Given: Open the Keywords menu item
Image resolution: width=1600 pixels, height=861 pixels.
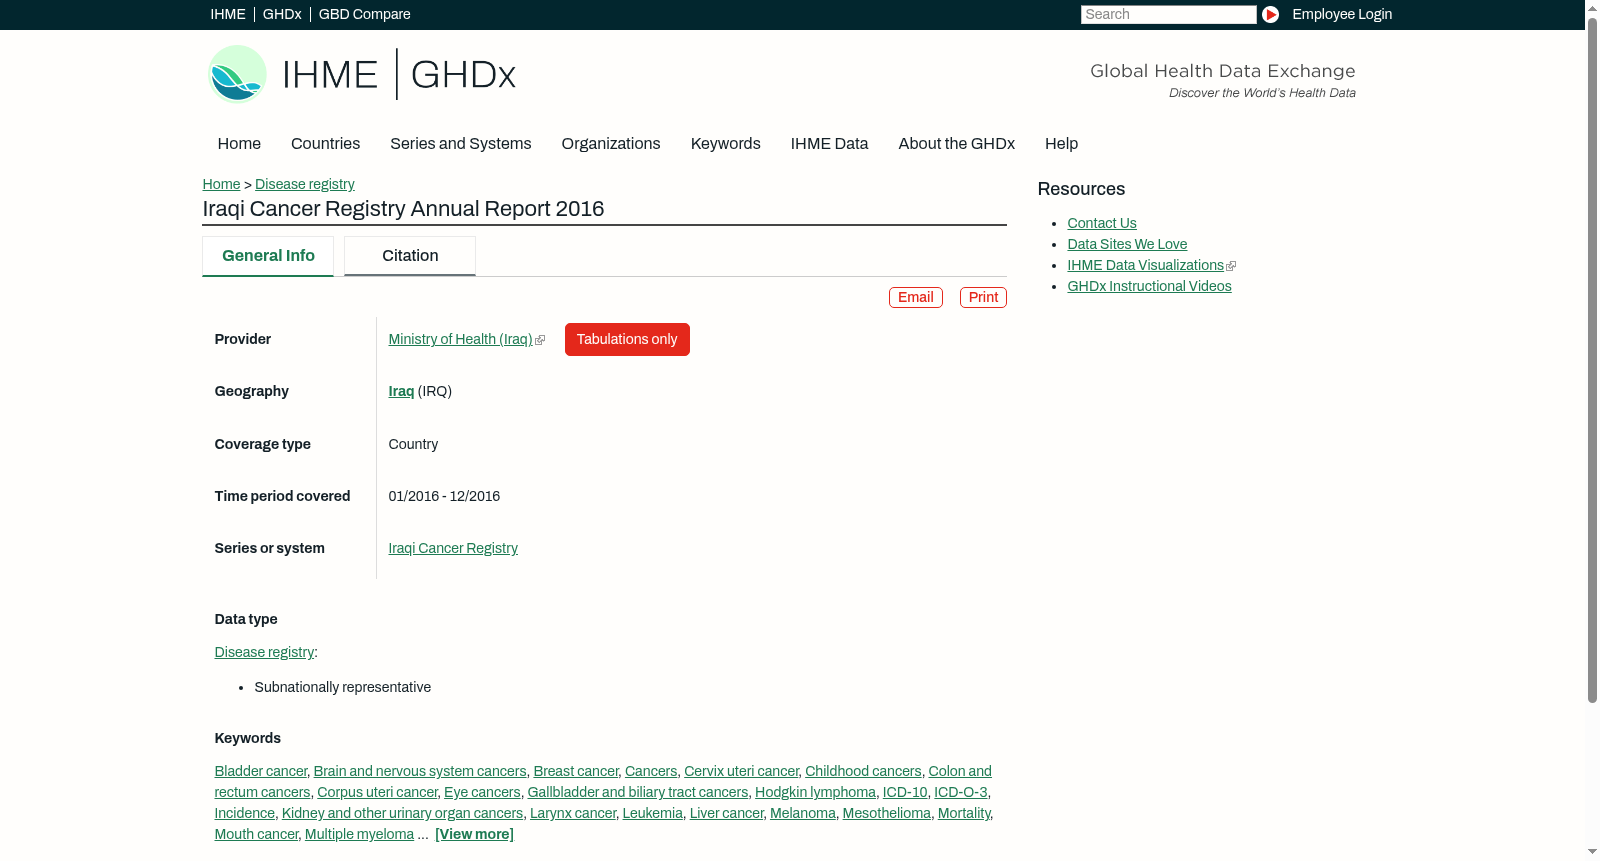Looking at the screenshot, I should coord(726,143).
